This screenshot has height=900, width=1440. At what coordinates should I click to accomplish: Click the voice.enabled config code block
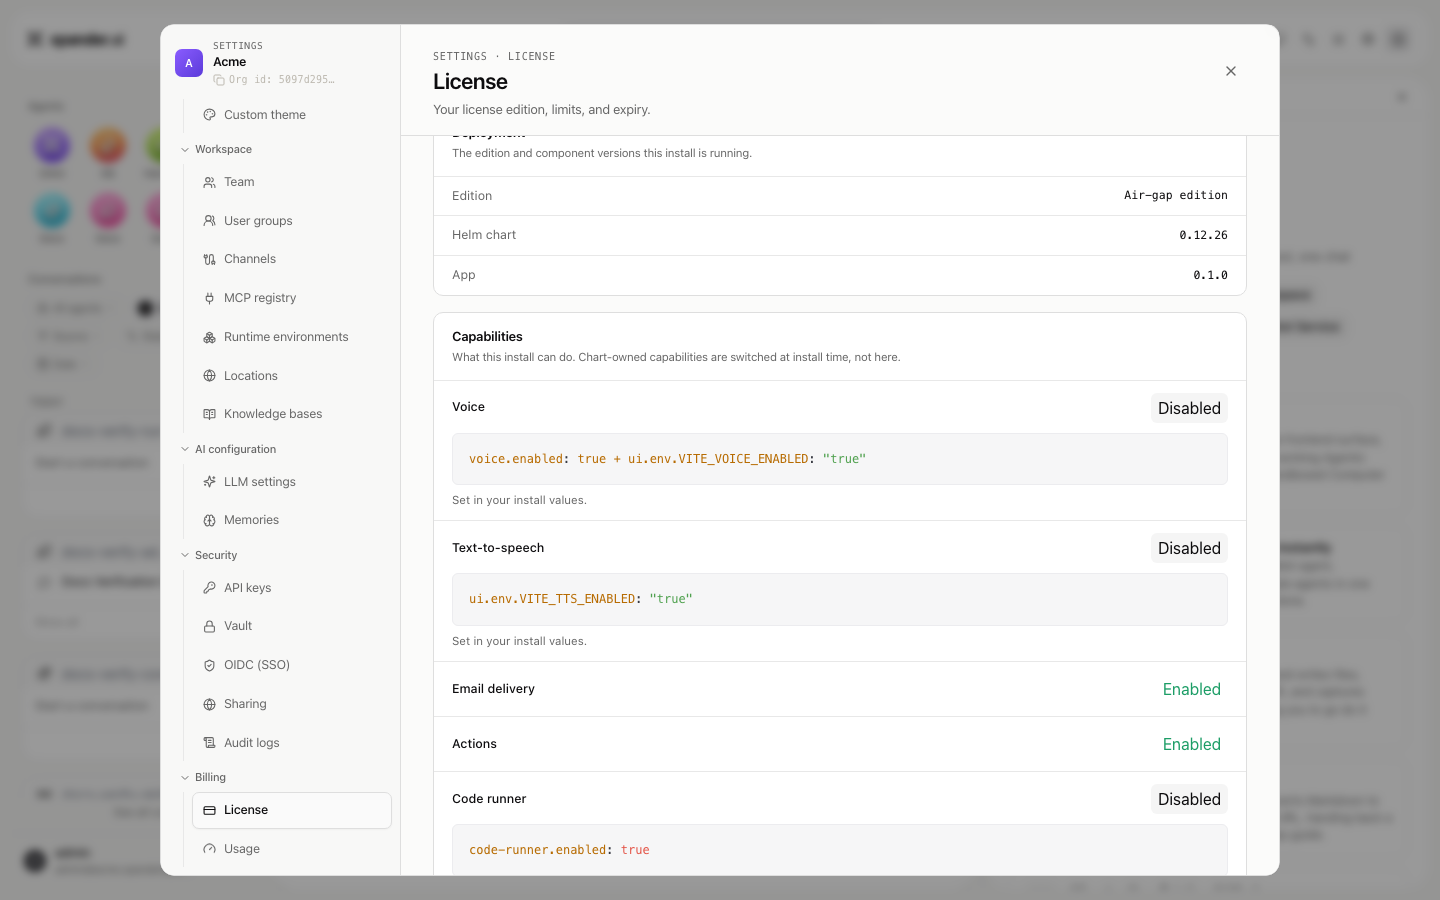[x=840, y=459]
